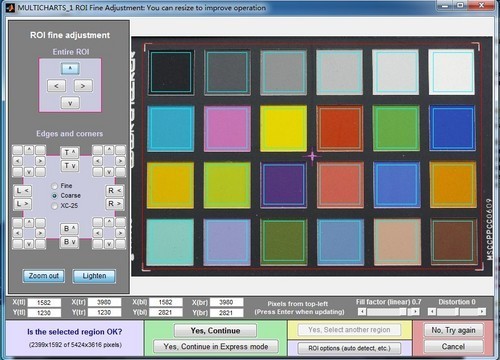Click the Y(tl) input field

pyautogui.click(x=44, y=313)
